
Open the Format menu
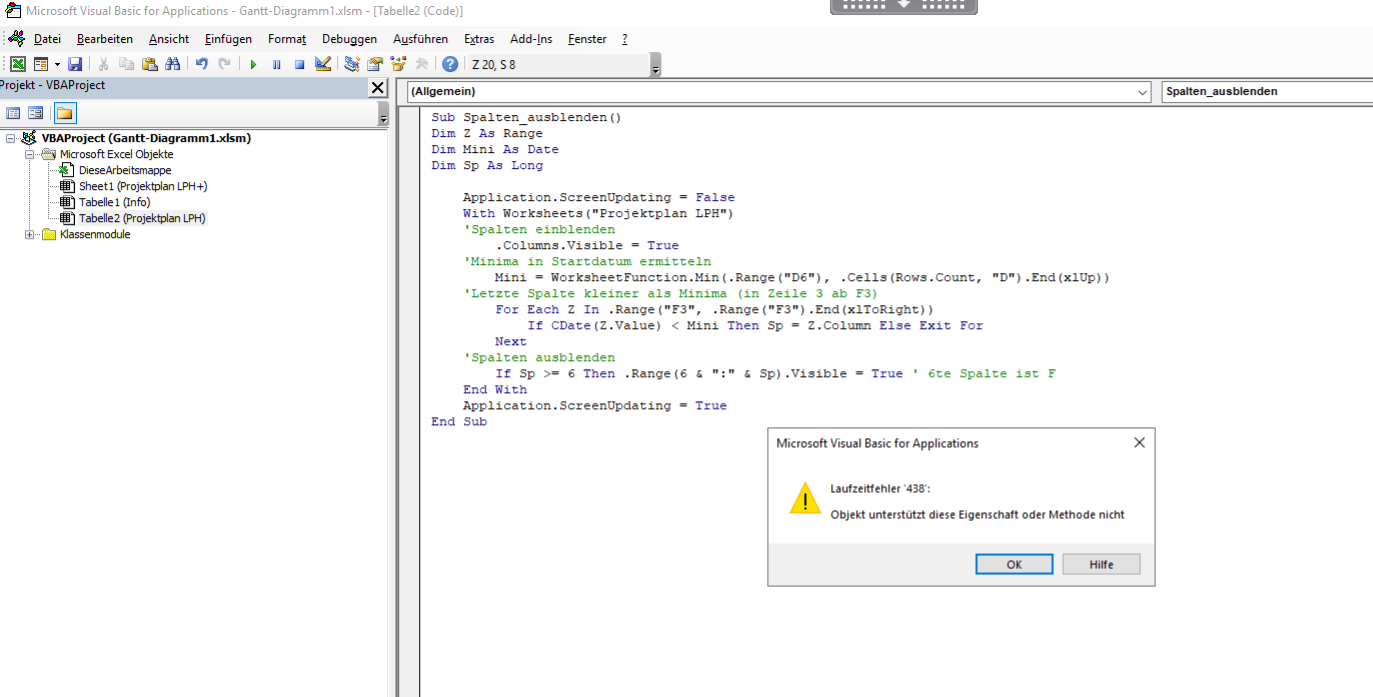point(287,39)
